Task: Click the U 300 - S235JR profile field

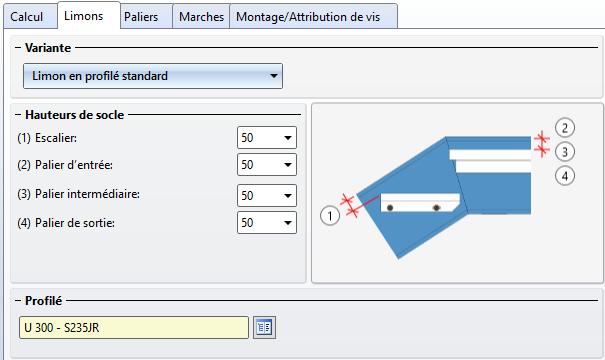Action: point(134,328)
